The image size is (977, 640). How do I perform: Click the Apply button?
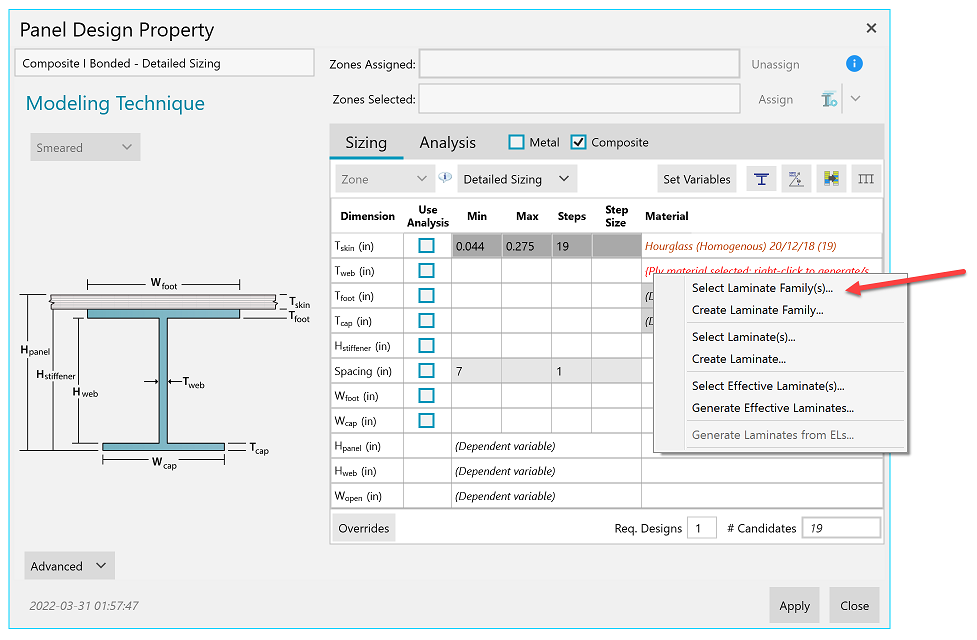coord(794,605)
